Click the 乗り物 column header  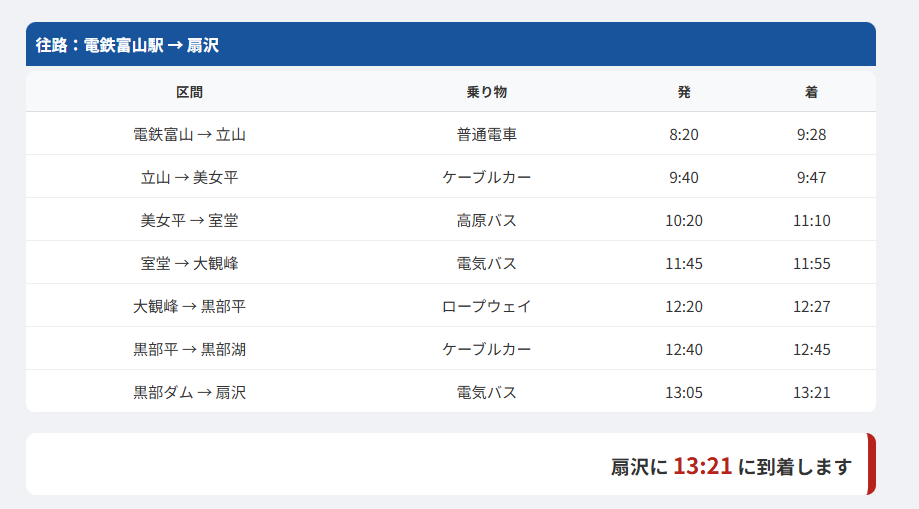(x=487, y=92)
